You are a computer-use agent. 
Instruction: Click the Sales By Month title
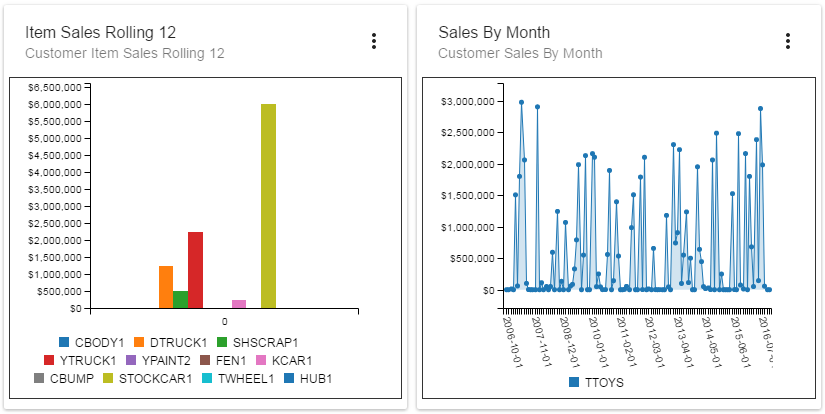[x=494, y=32]
